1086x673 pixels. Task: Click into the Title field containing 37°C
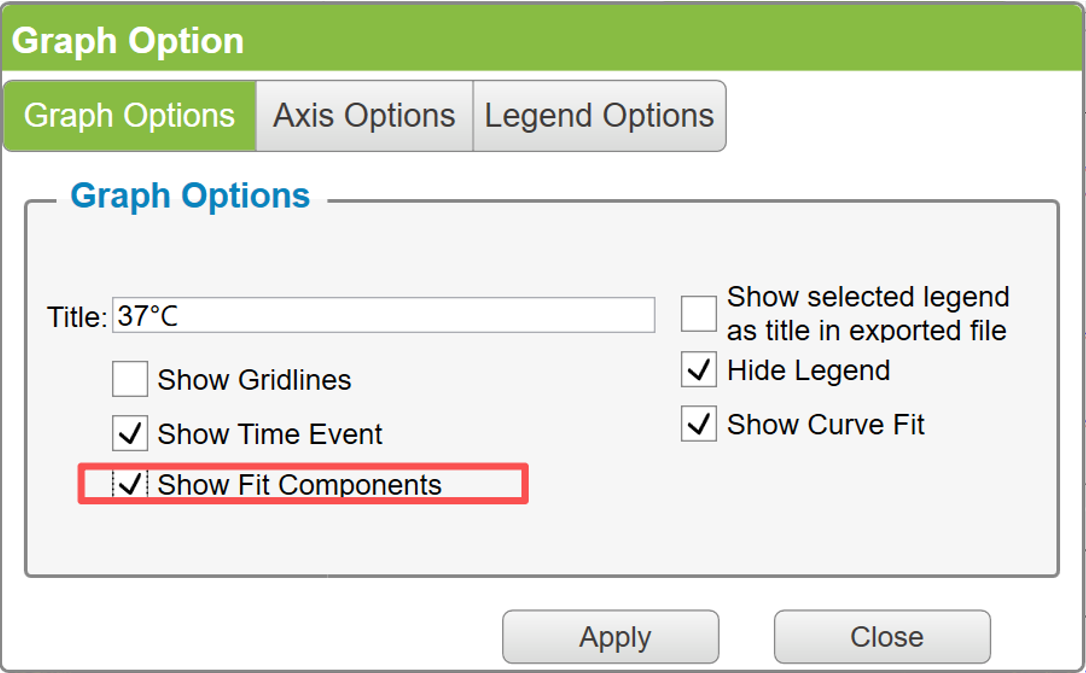pos(383,316)
